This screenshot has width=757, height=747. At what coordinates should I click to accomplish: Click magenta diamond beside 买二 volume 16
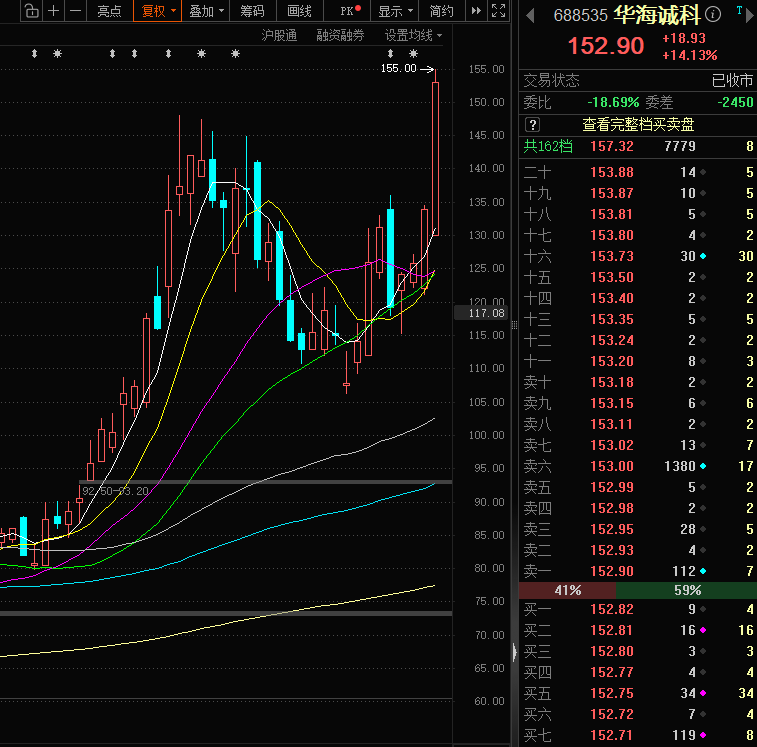coord(703,630)
